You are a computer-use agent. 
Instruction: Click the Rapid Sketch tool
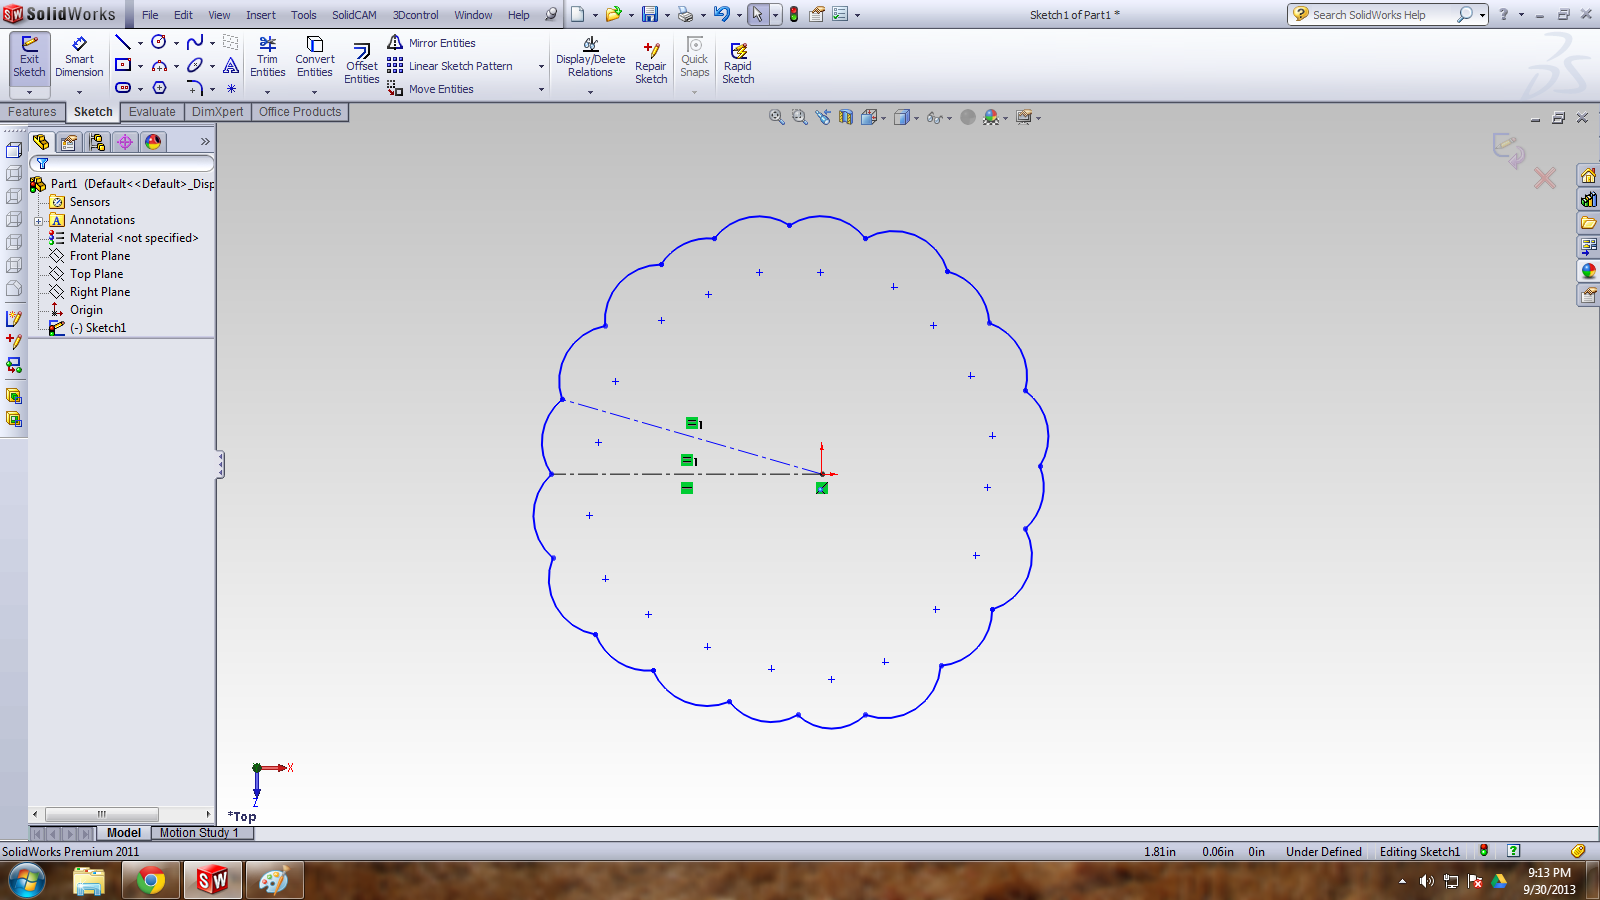point(738,63)
